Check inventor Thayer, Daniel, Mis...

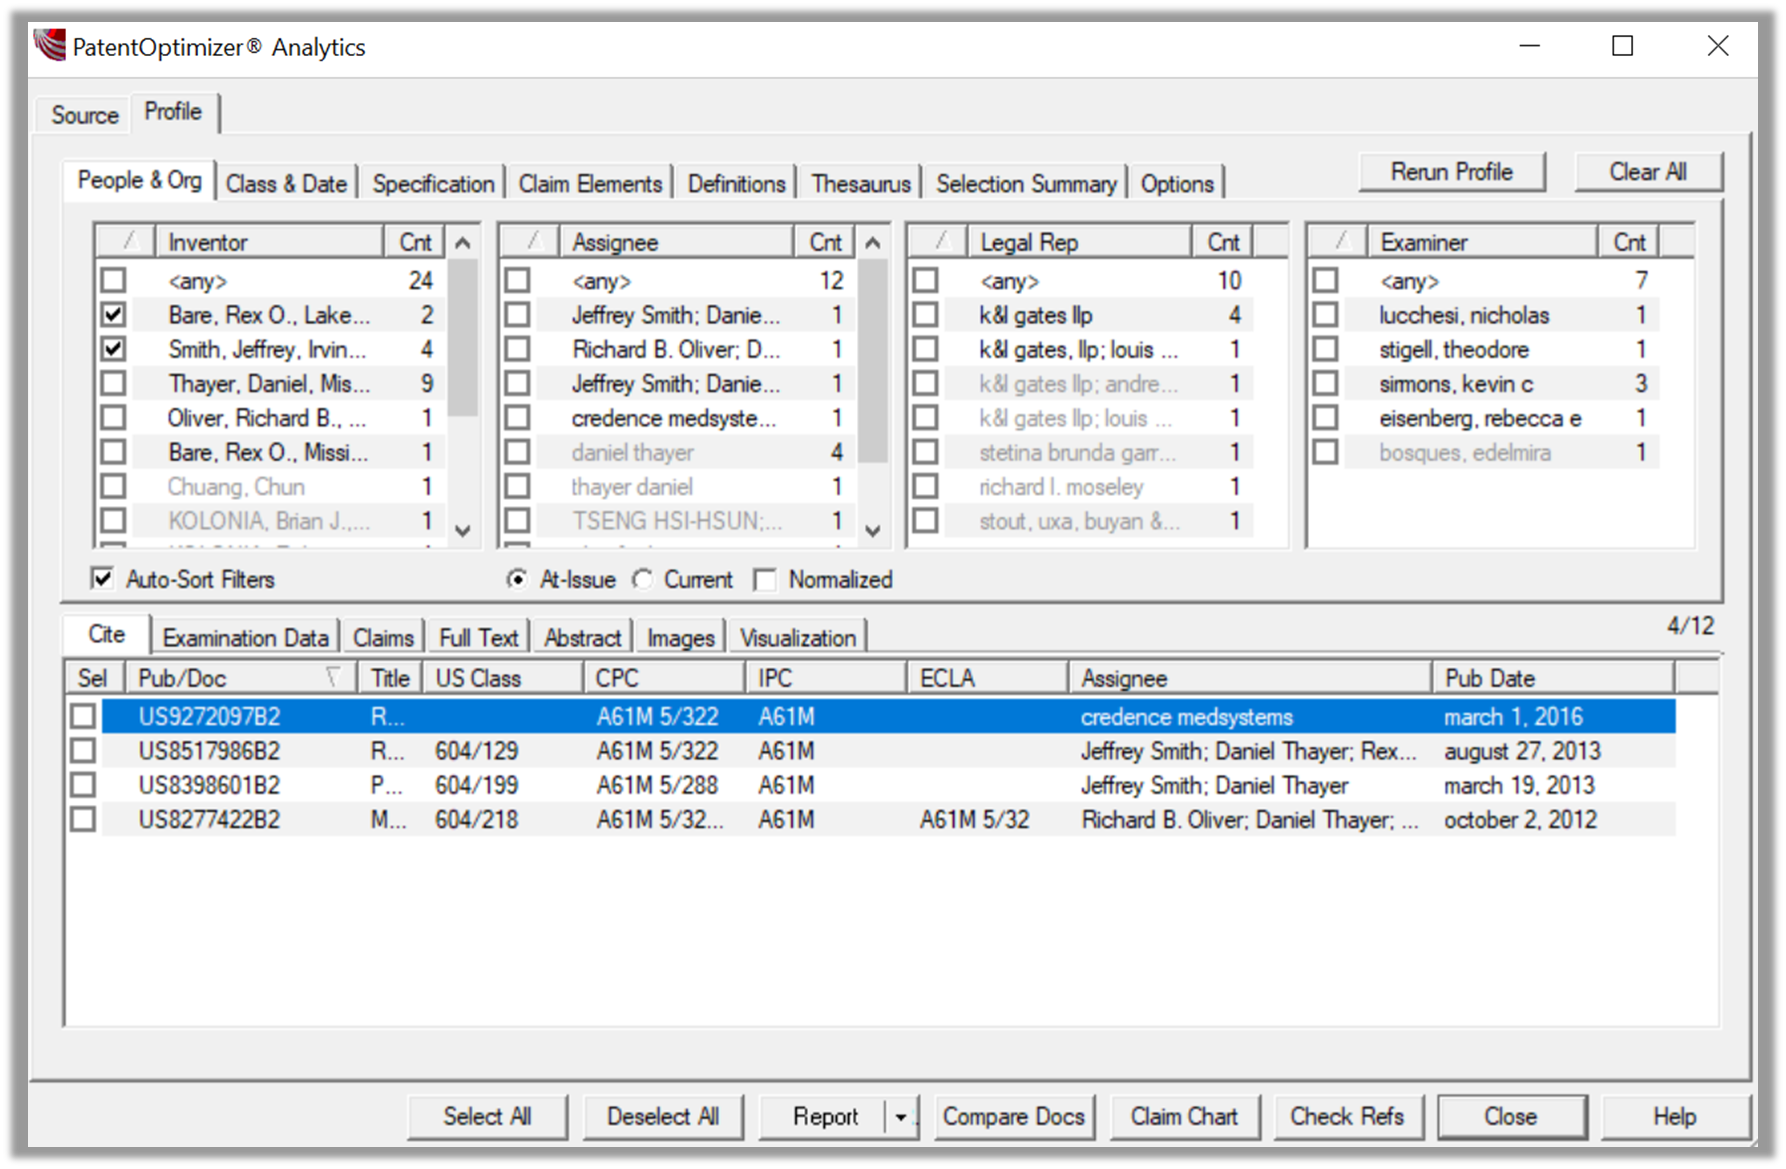[113, 383]
